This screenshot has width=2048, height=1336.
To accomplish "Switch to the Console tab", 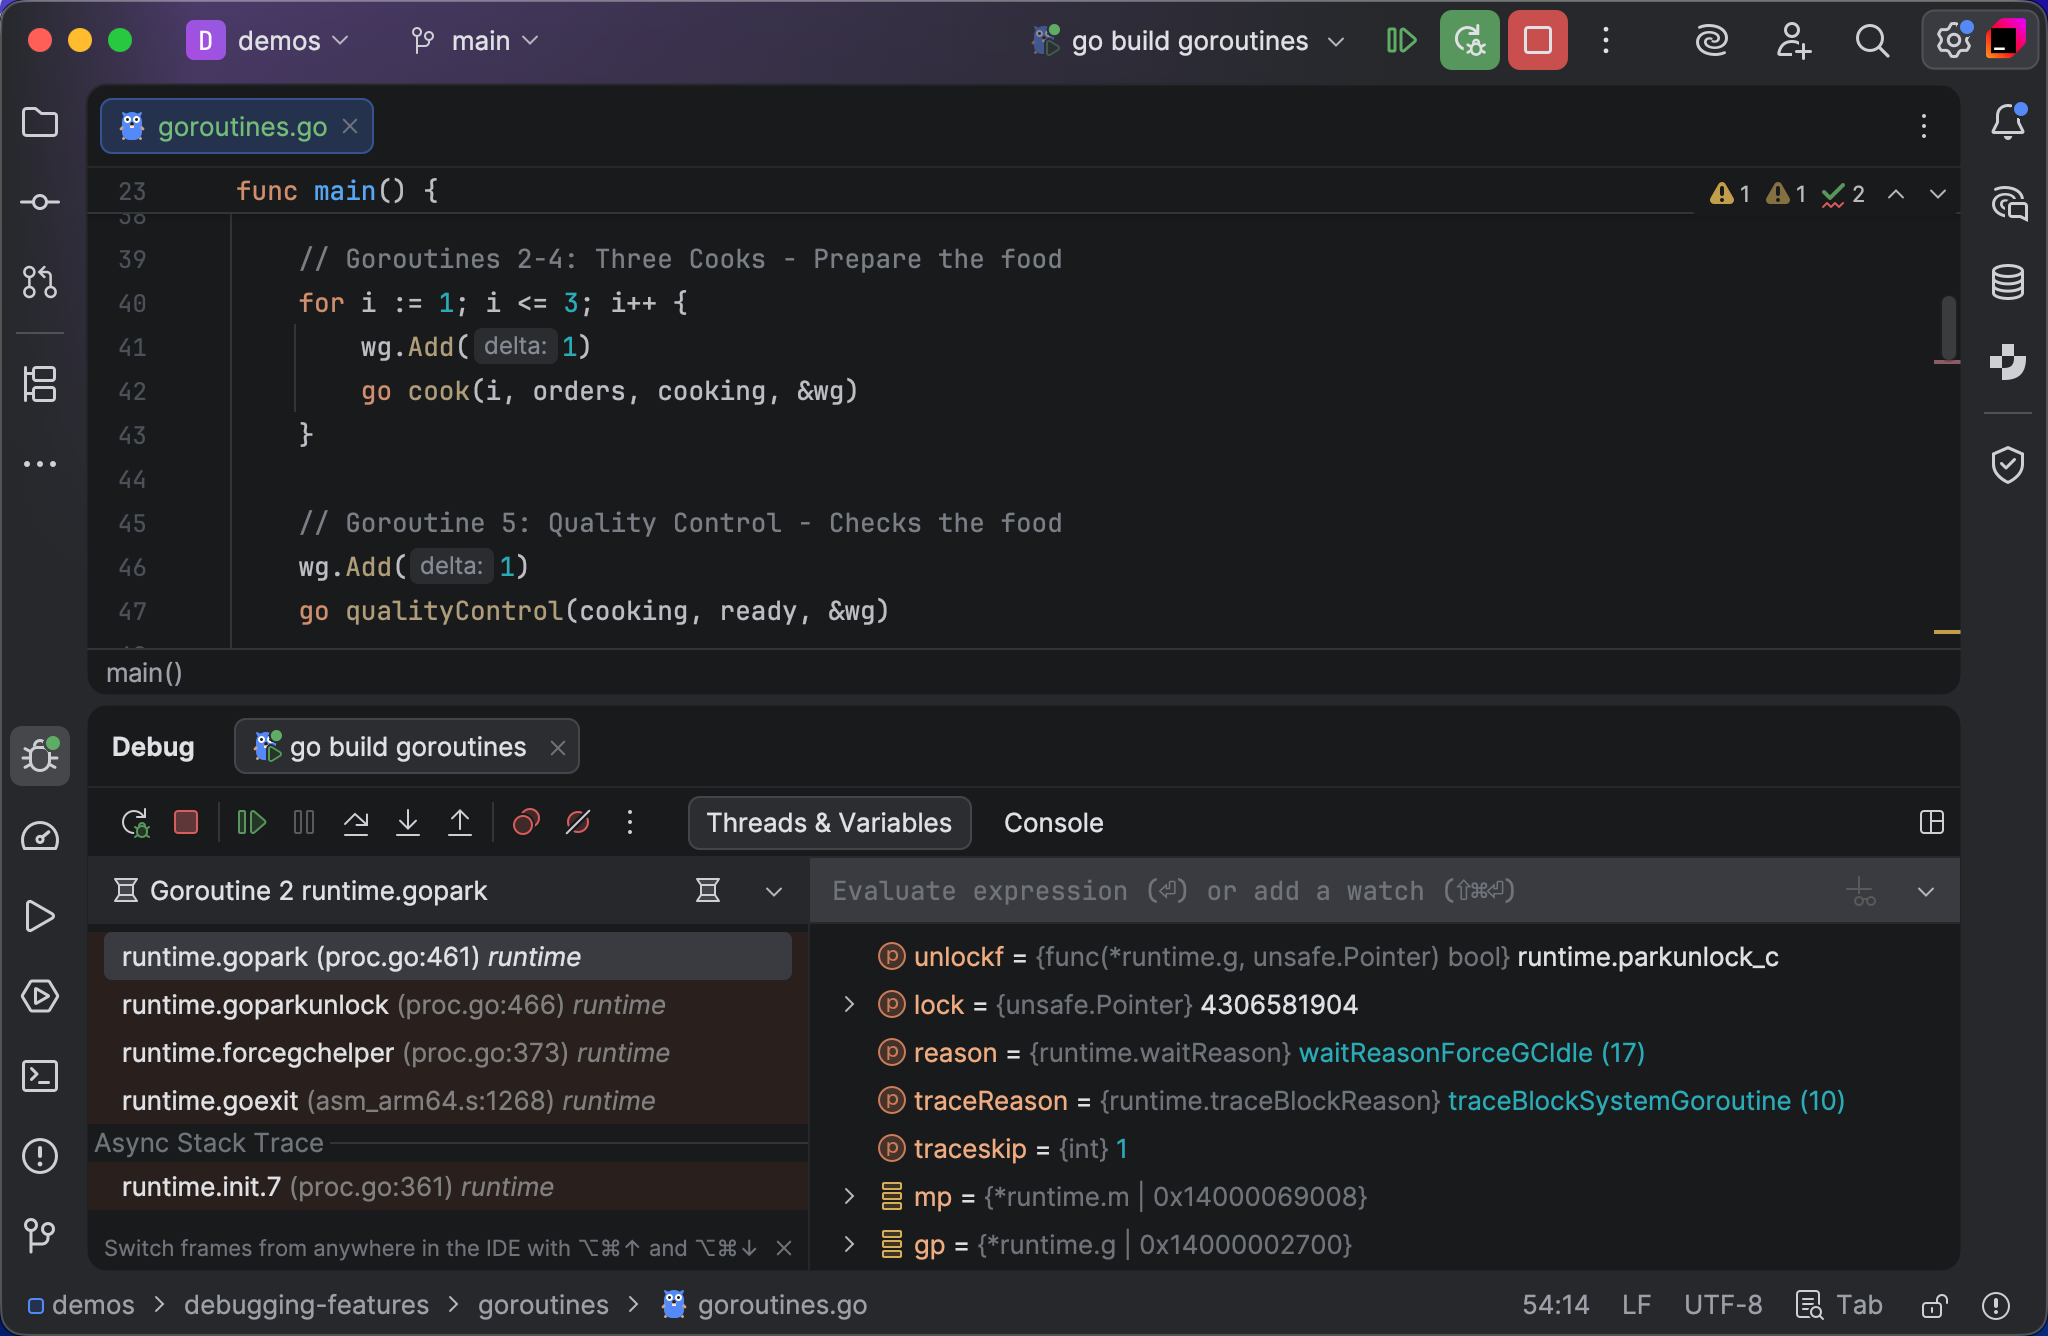I will [x=1053, y=823].
